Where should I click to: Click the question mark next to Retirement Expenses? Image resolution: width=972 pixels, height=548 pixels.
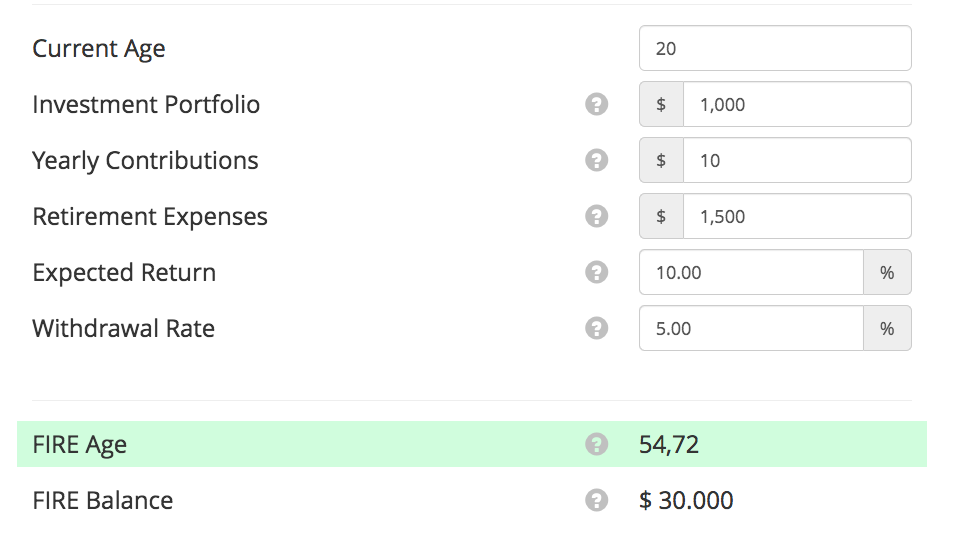597,216
